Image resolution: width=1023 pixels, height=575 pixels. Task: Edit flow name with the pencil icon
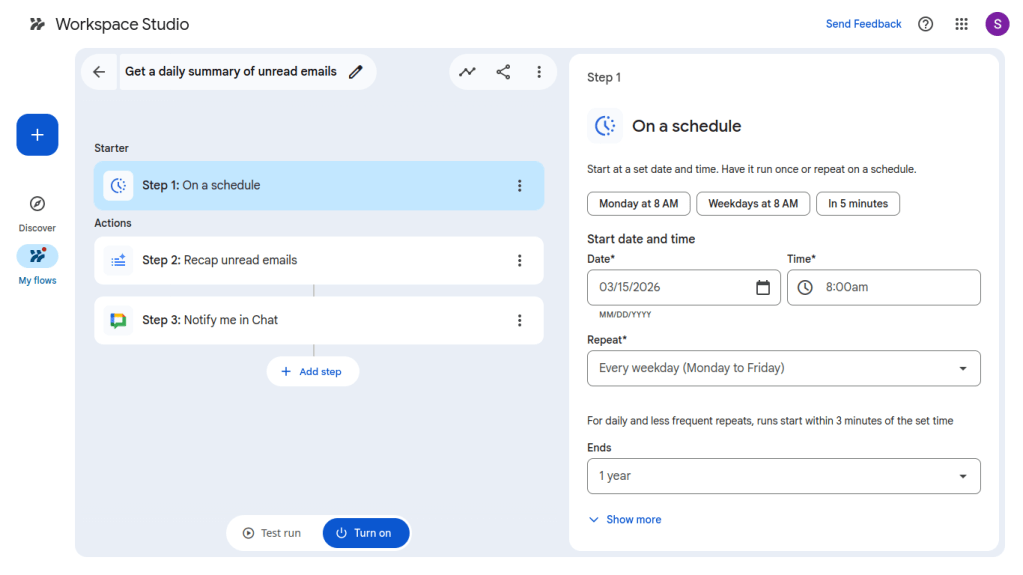356,72
